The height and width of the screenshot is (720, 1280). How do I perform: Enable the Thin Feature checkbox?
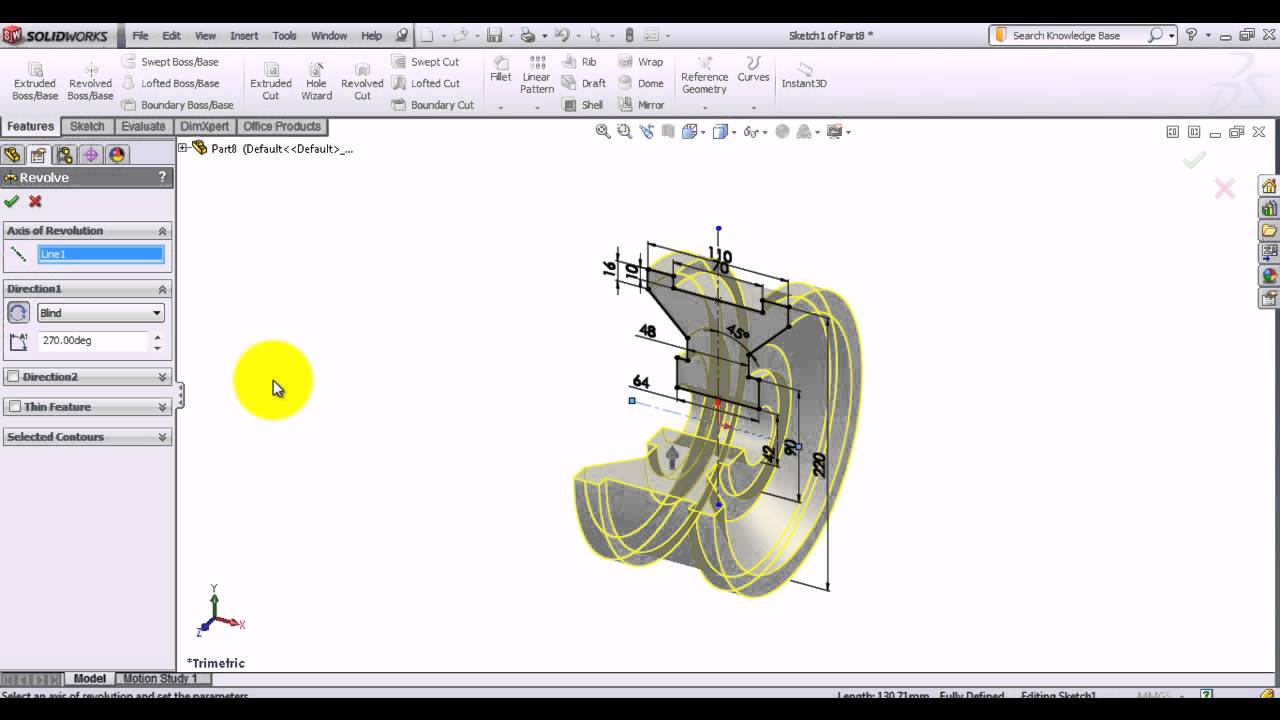(13, 407)
